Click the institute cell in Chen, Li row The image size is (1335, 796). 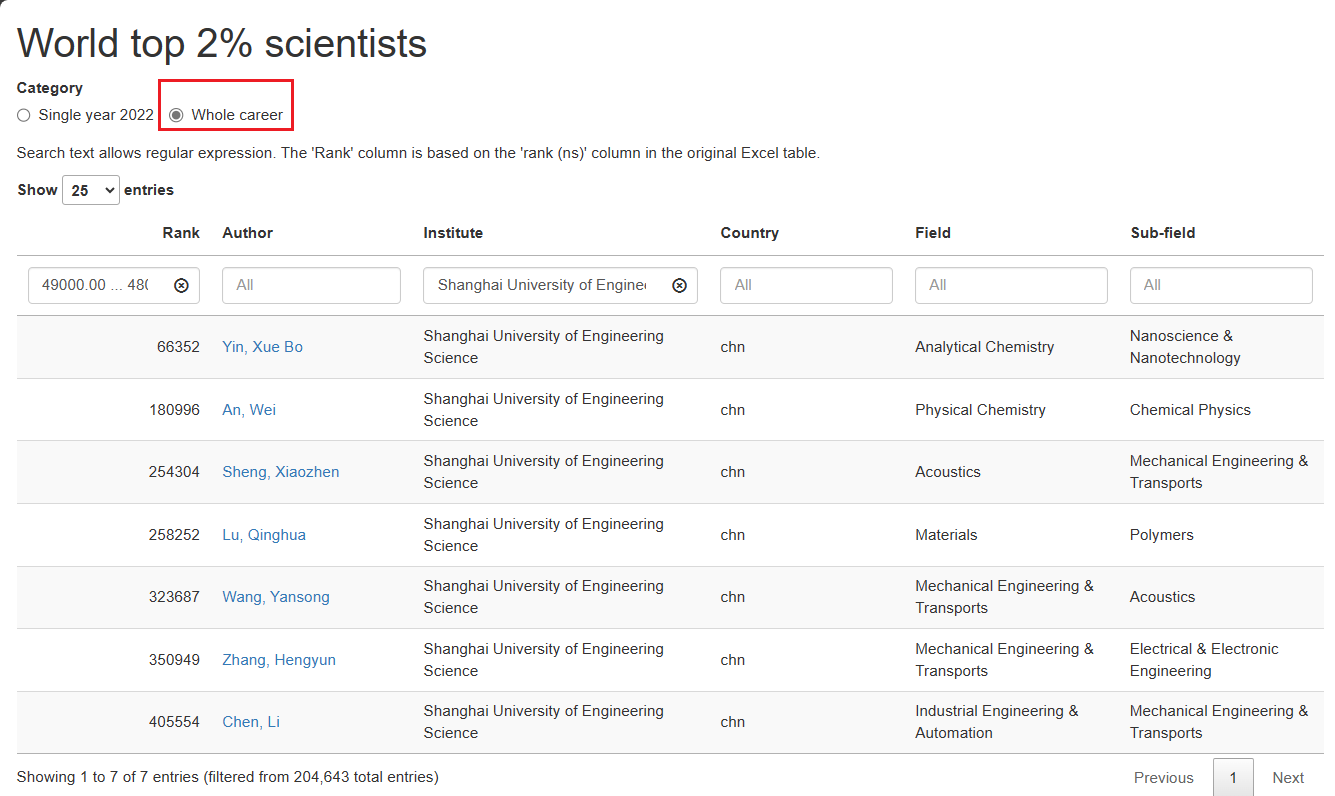click(x=543, y=722)
